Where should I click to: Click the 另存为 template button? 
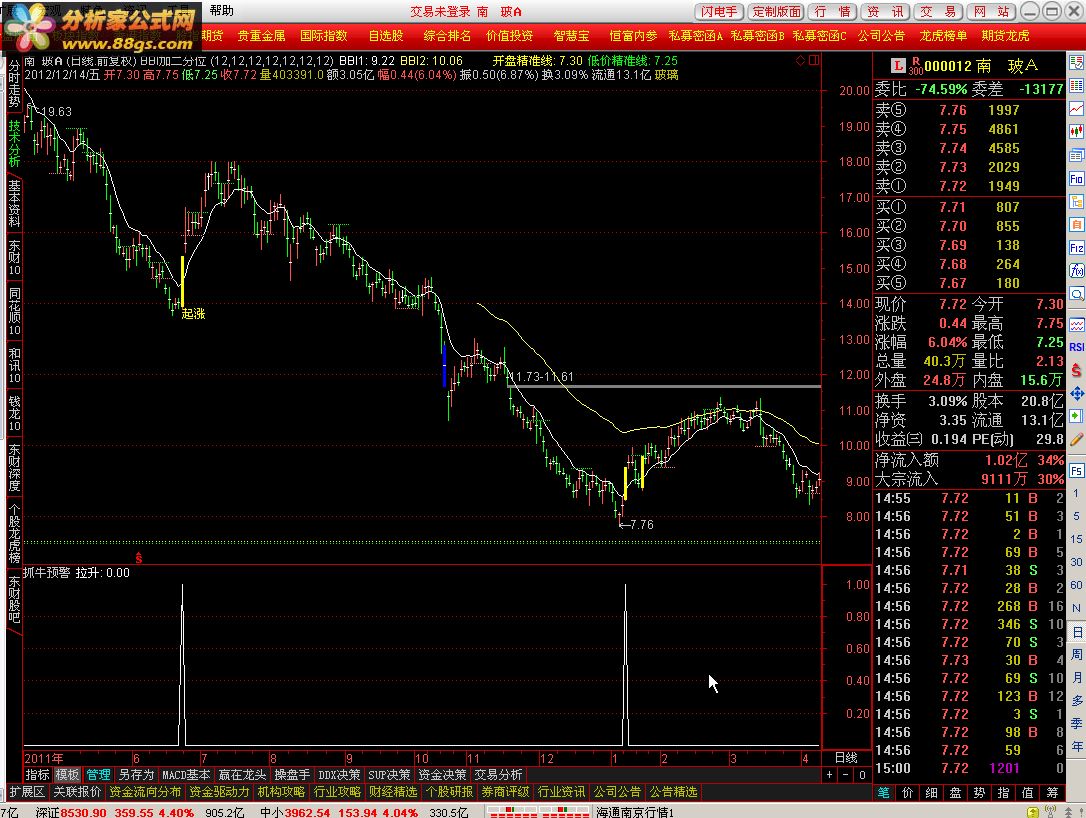point(136,774)
